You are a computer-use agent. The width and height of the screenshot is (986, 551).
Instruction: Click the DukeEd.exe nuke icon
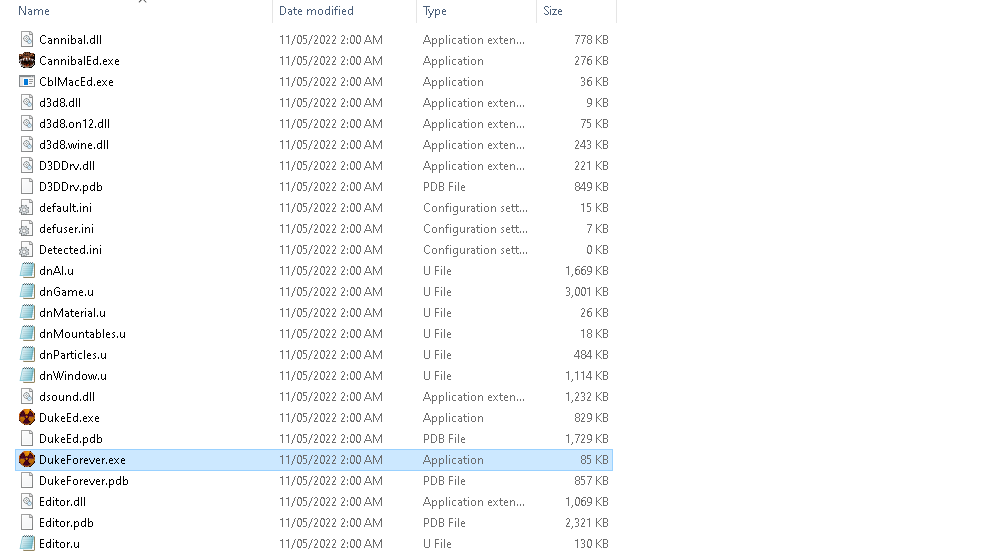tap(27, 418)
